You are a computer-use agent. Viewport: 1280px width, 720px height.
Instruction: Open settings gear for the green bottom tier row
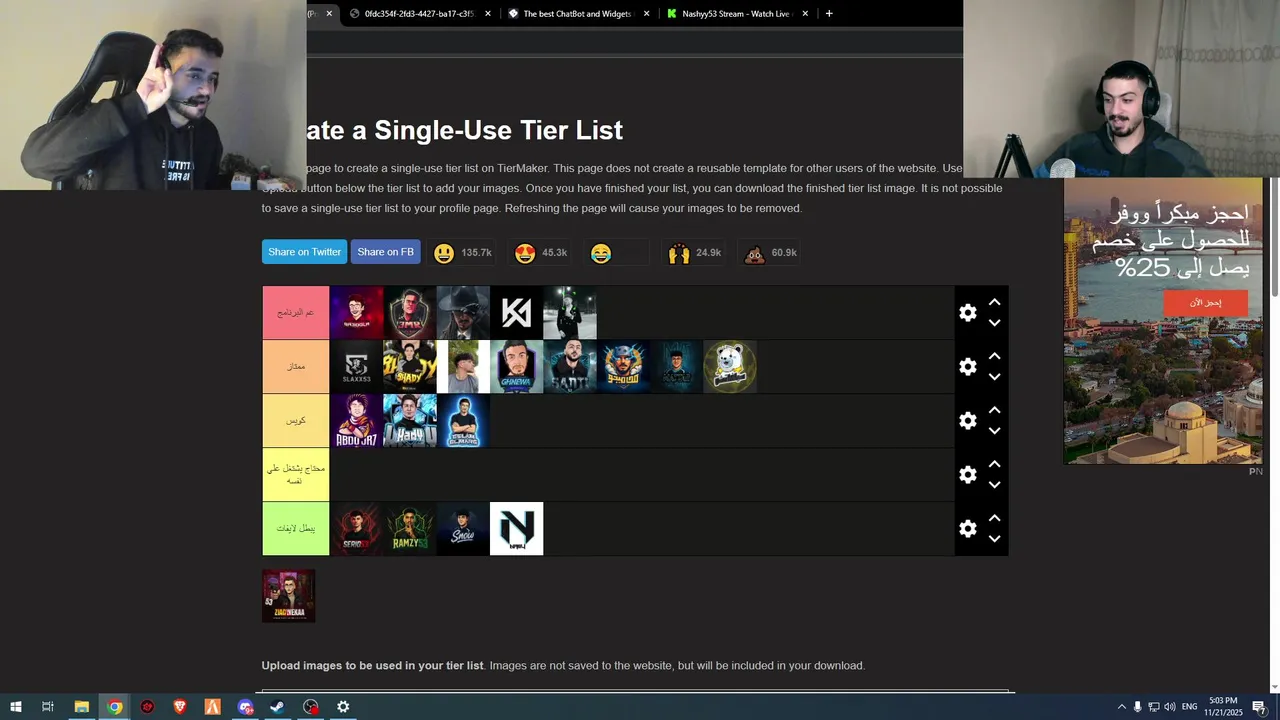967,529
